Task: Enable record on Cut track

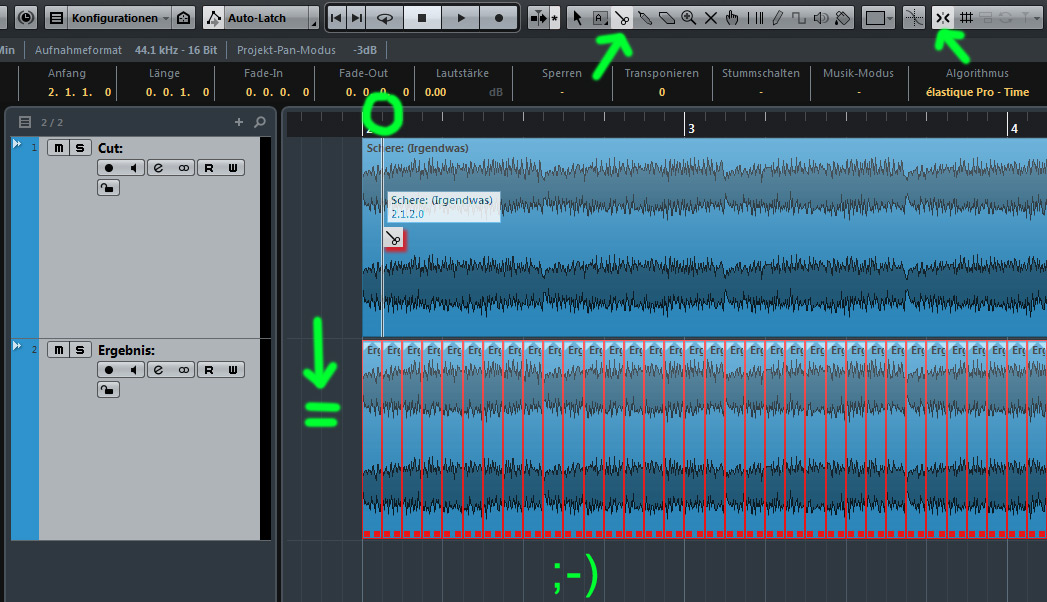Action: pyautogui.click(x=110, y=168)
